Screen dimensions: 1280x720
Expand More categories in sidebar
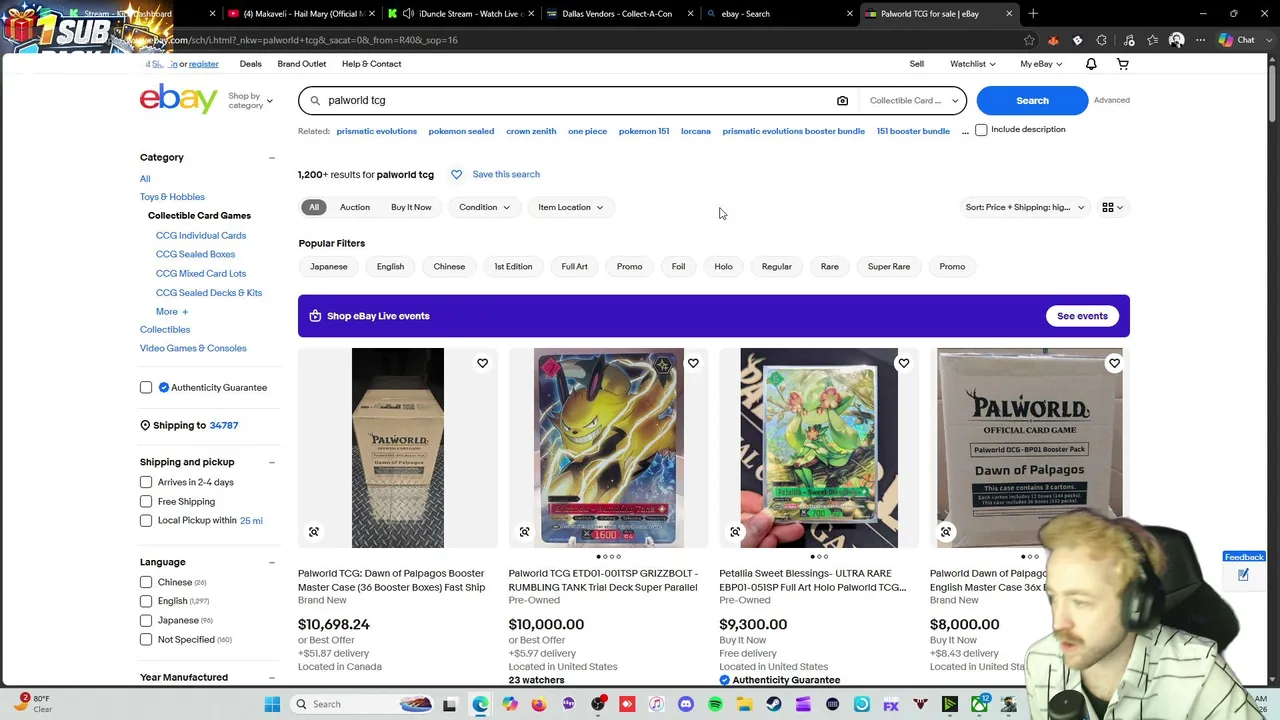pos(172,312)
